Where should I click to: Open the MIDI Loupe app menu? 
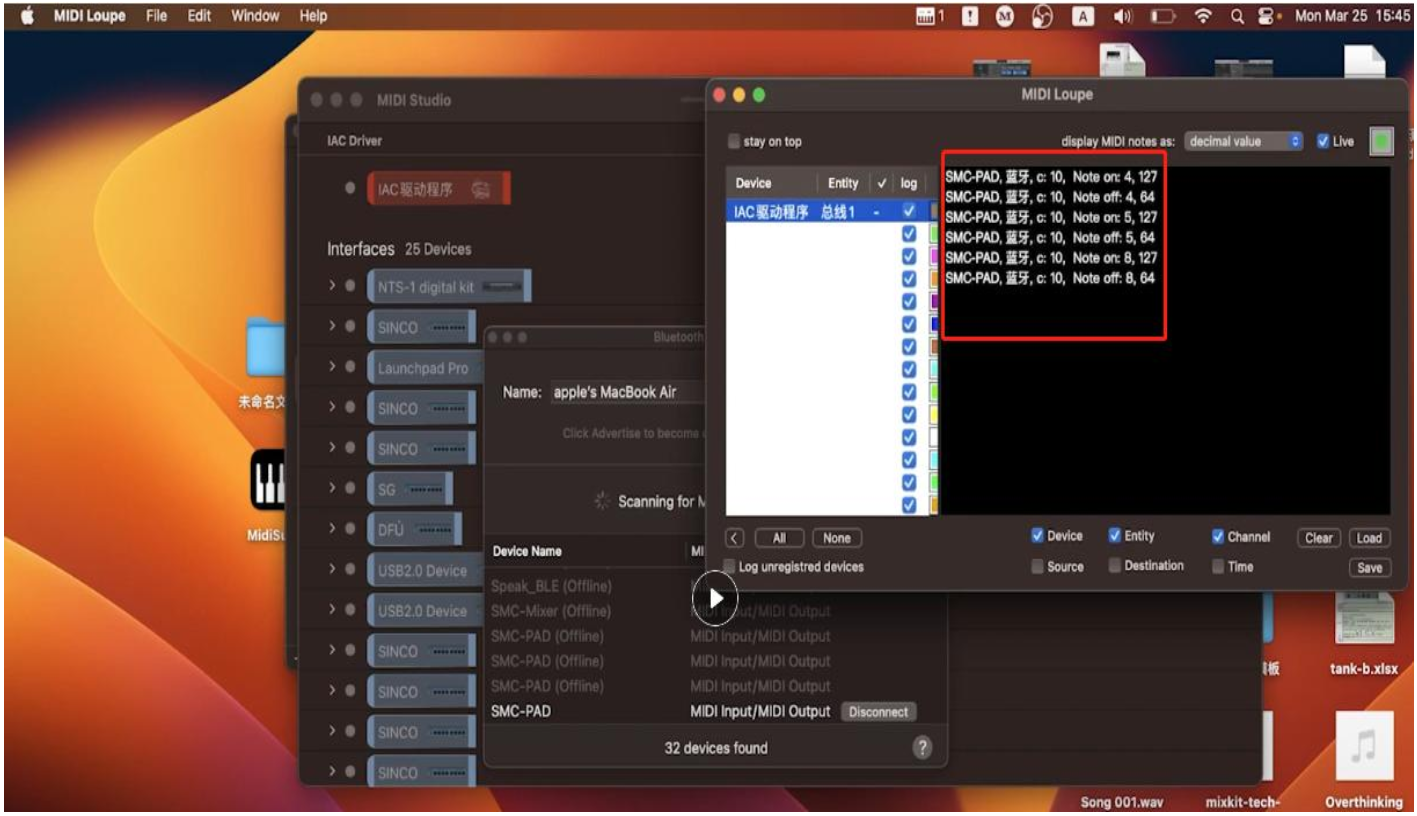click(89, 16)
